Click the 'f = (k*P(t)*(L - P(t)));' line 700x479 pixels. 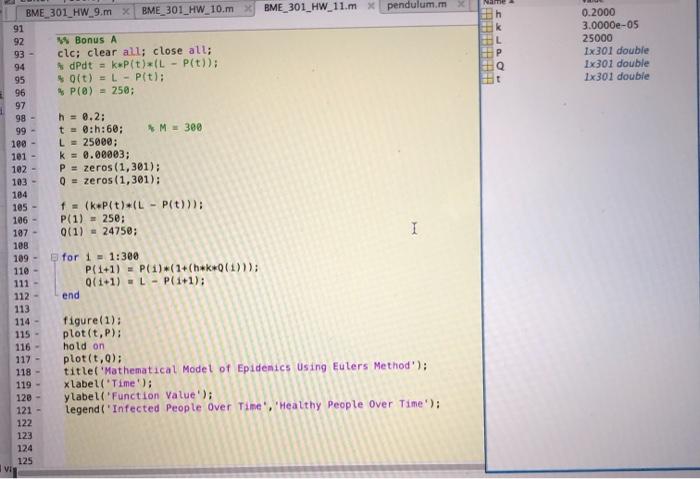pyautogui.click(x=132, y=205)
